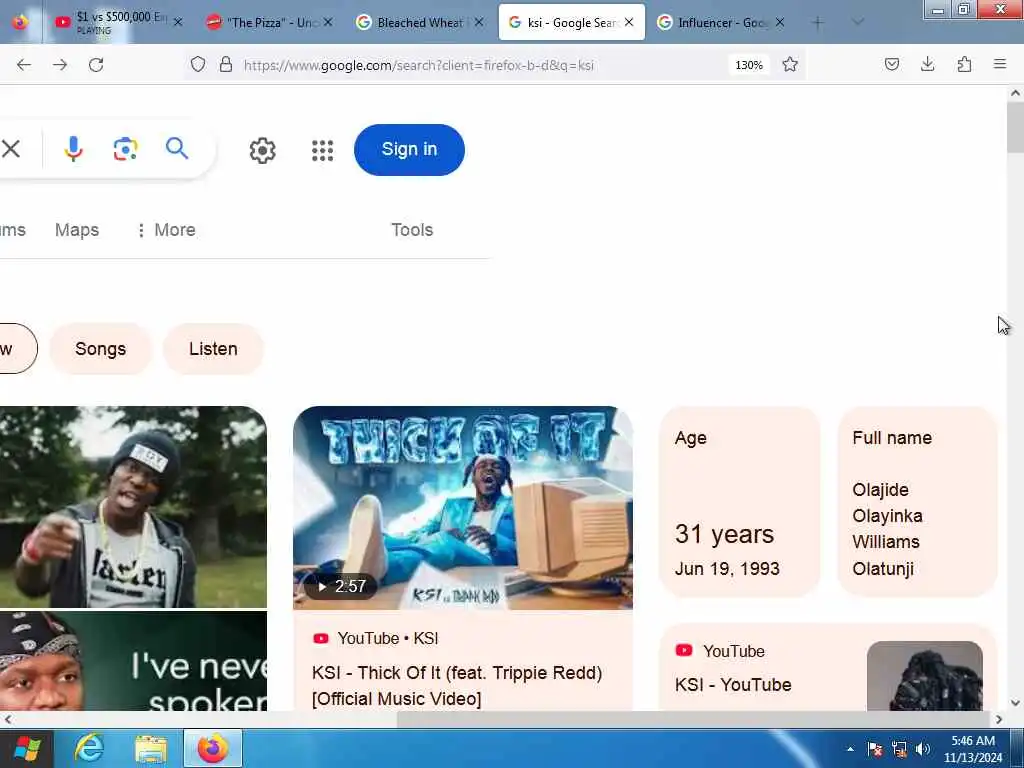Open Action Center flag icon
Screen dimensions: 1024x768
[x=875, y=748]
